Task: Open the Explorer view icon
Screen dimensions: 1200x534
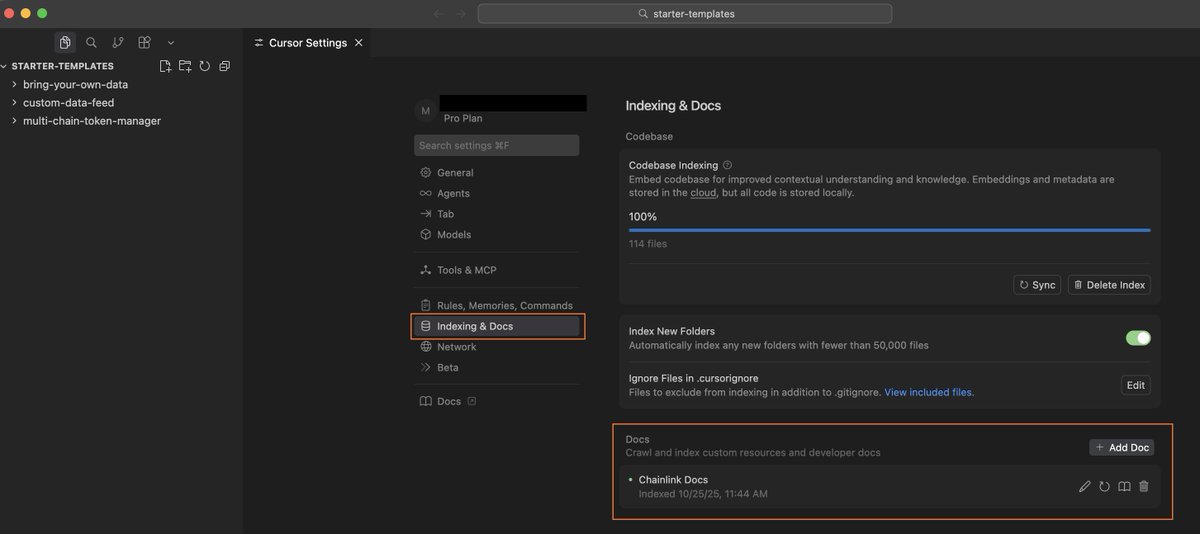Action: (65, 42)
